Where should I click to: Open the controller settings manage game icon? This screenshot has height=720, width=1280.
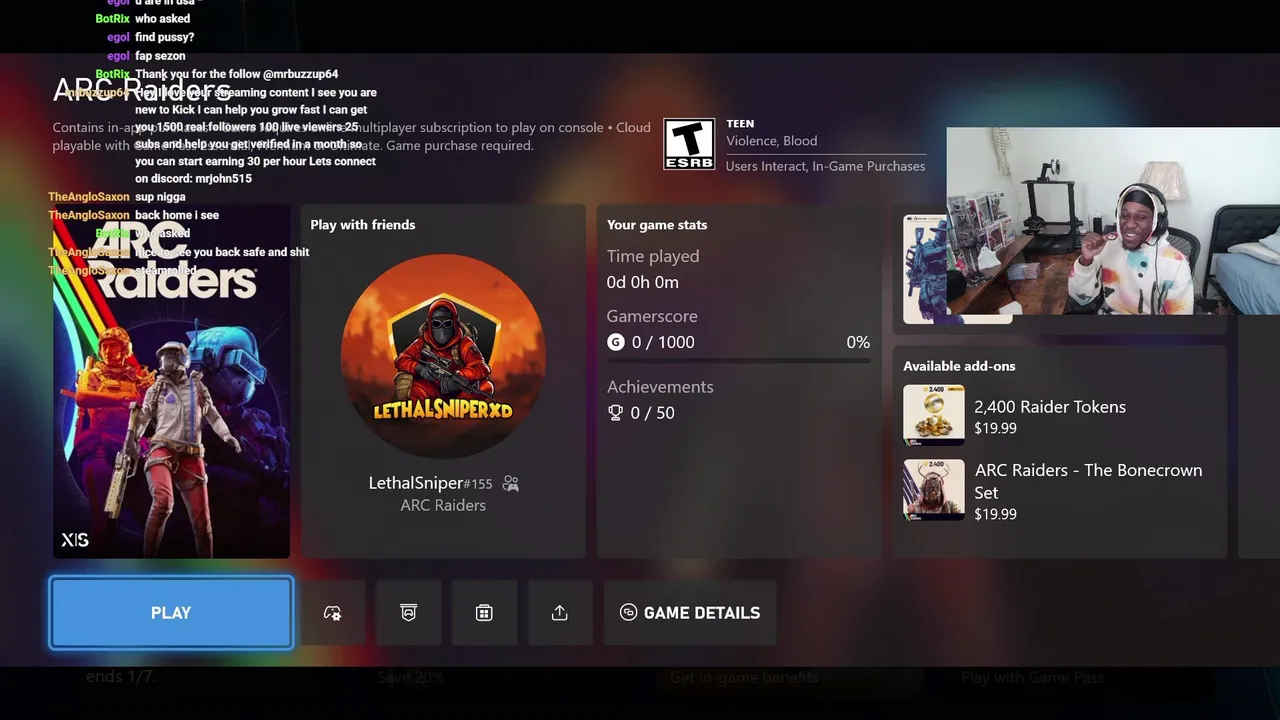[x=333, y=613]
